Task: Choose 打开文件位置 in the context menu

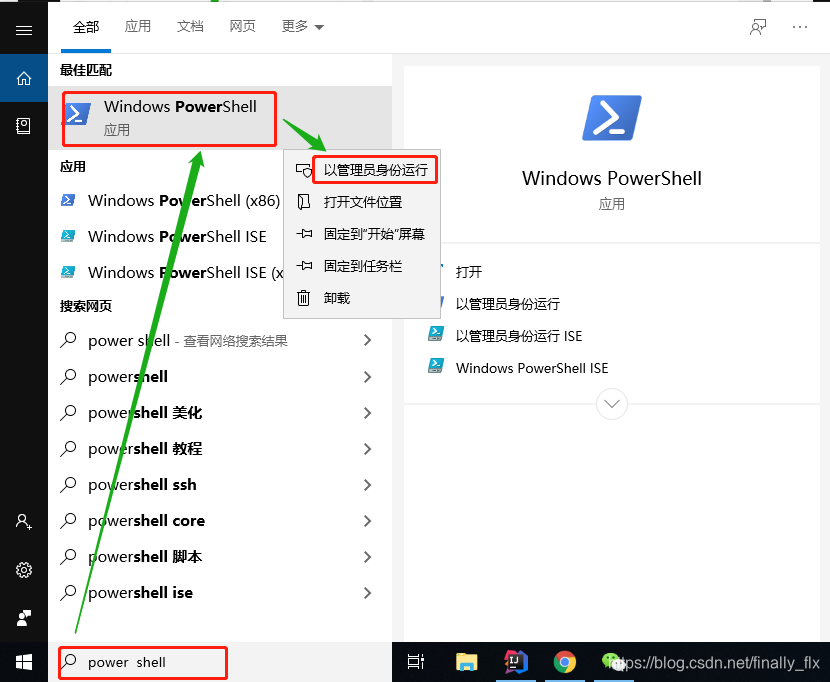Action: click(x=362, y=202)
